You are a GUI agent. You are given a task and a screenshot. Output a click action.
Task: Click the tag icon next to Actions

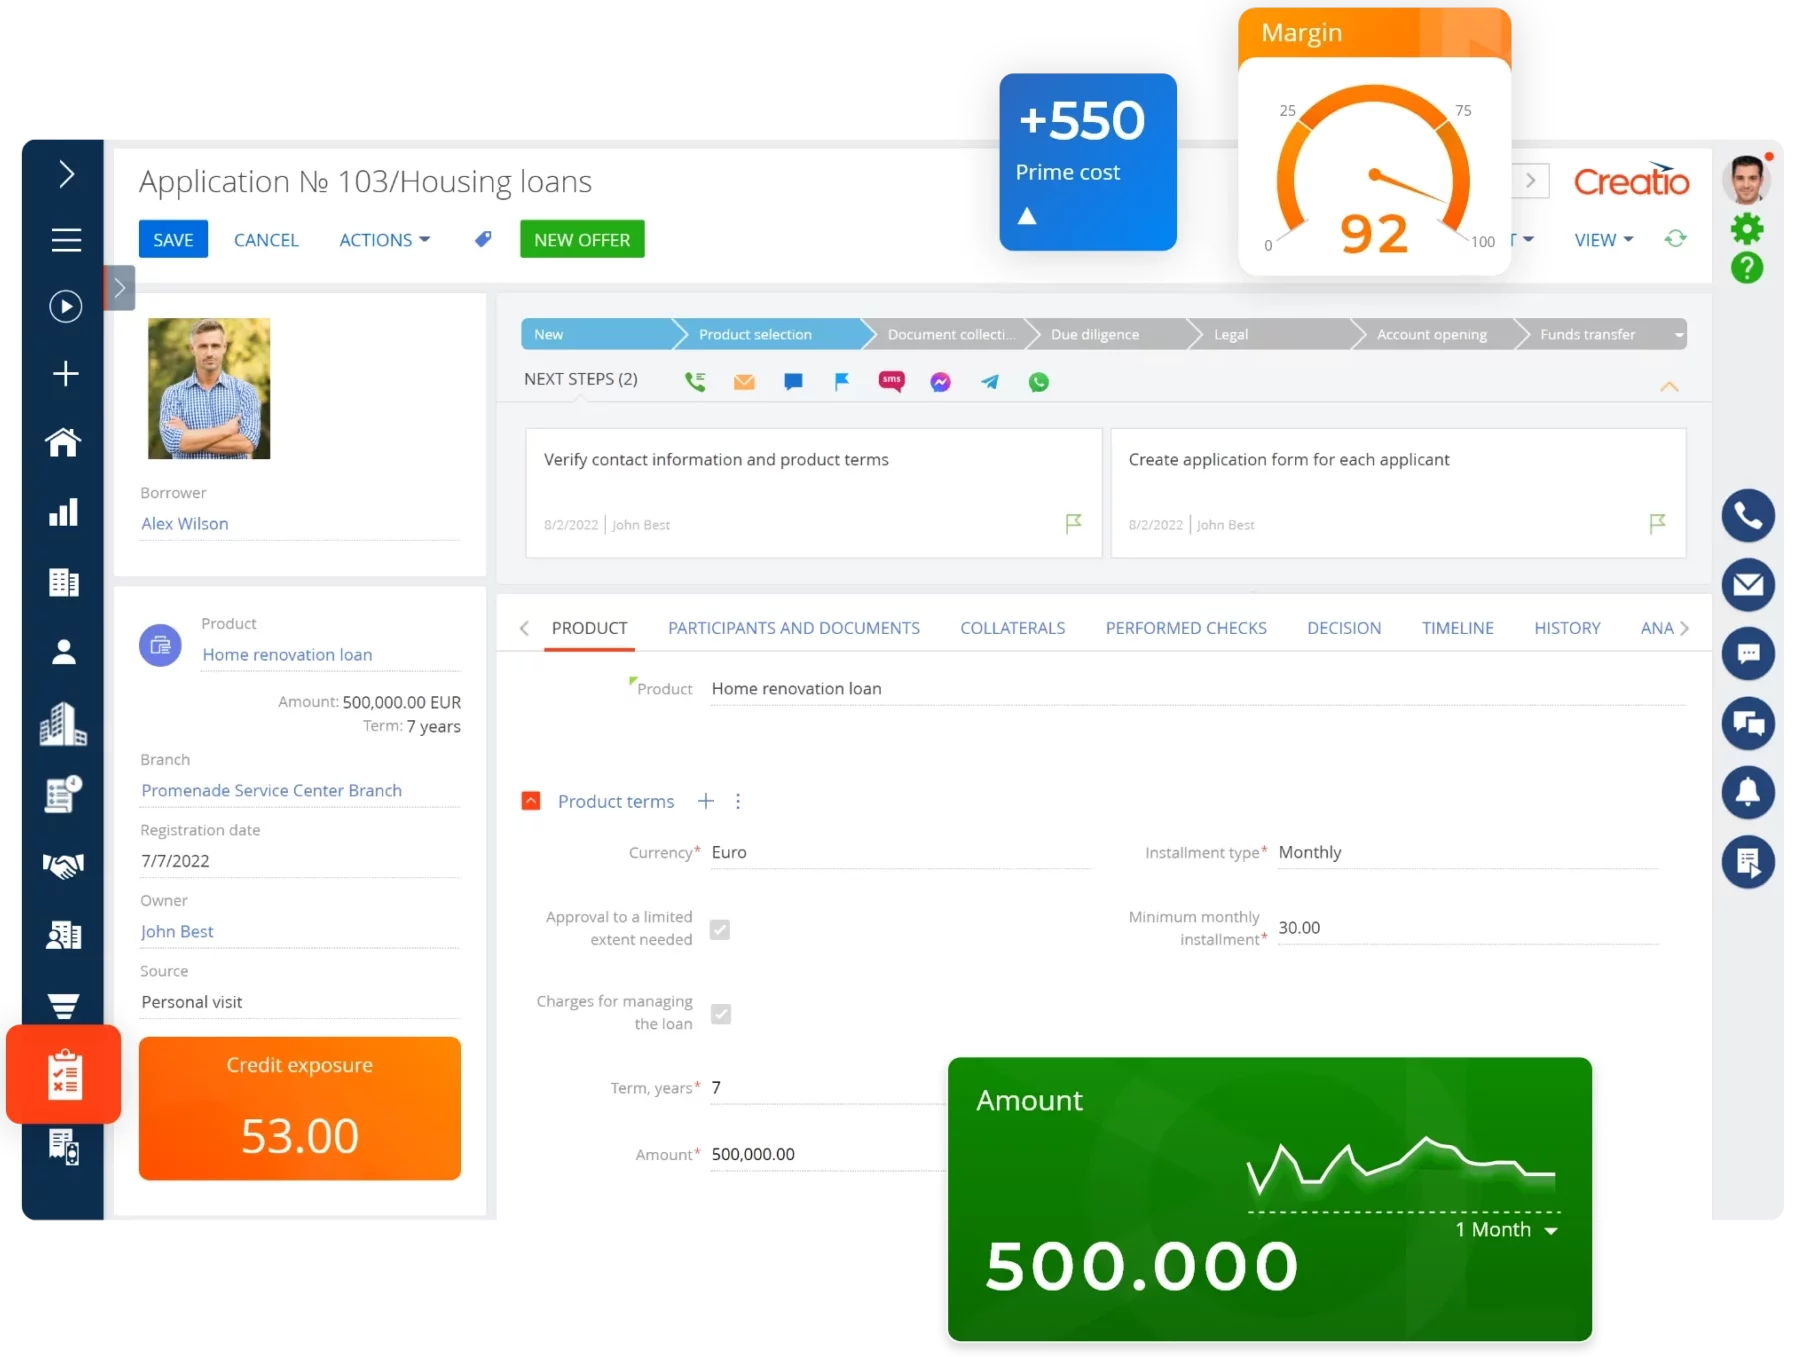(x=483, y=240)
